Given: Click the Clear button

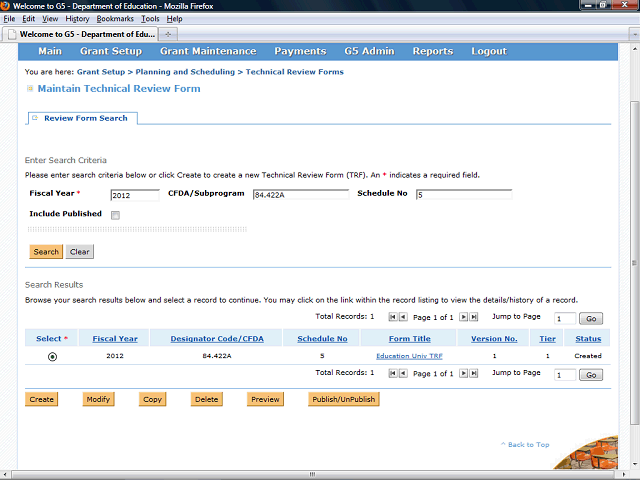Looking at the screenshot, I should [80, 251].
